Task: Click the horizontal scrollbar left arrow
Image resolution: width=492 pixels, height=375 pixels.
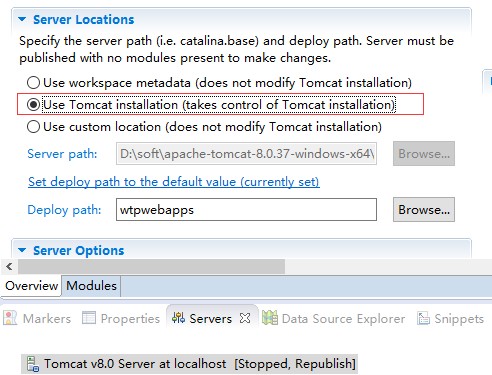Action: 9,266
